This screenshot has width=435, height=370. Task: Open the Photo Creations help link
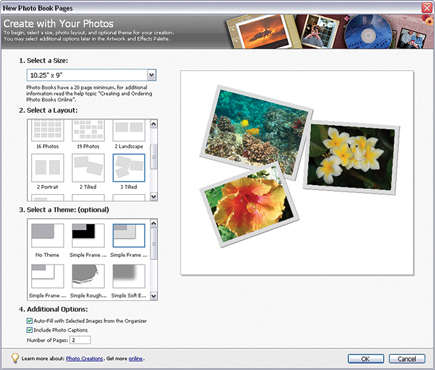click(x=84, y=359)
